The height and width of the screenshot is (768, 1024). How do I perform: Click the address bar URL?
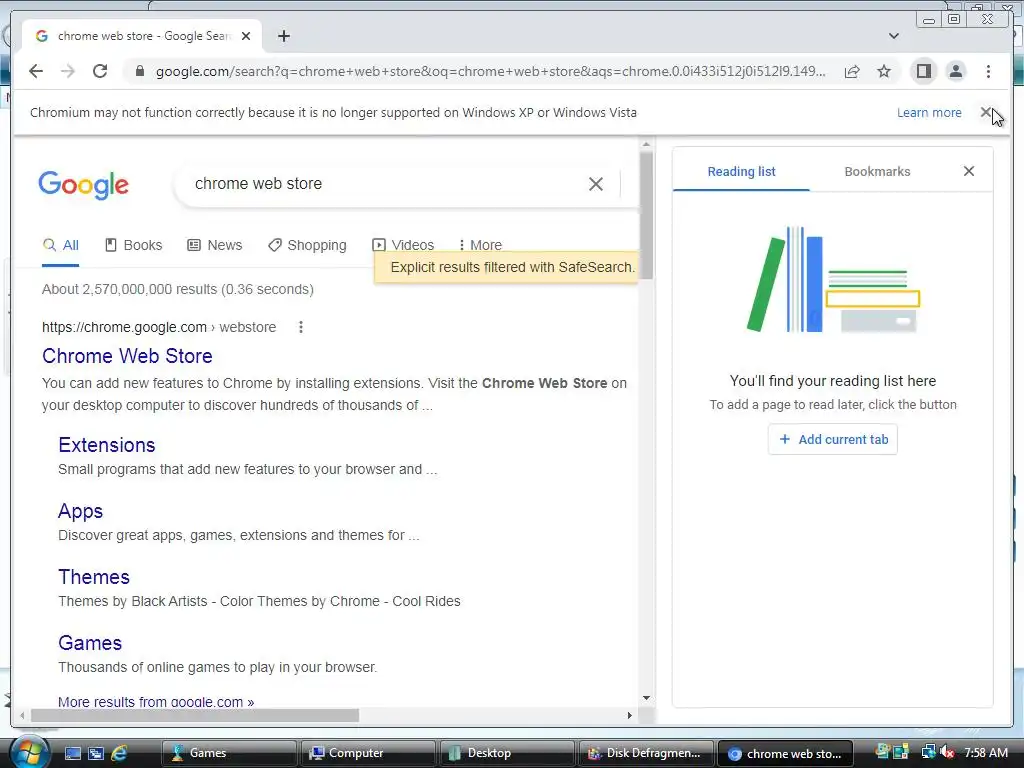click(490, 71)
